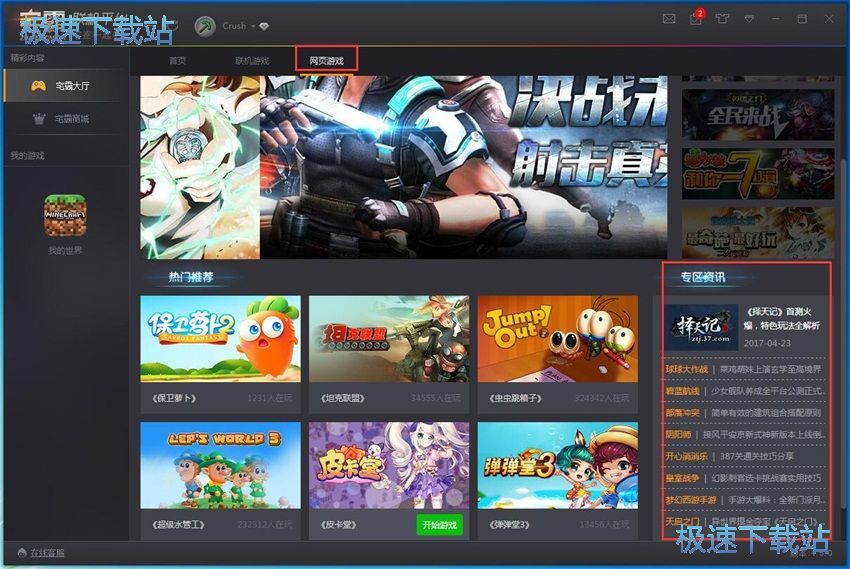Screen dimensions: 850x569
Task: Select 宅霸大厅 in the sidebar
Action: point(66,86)
